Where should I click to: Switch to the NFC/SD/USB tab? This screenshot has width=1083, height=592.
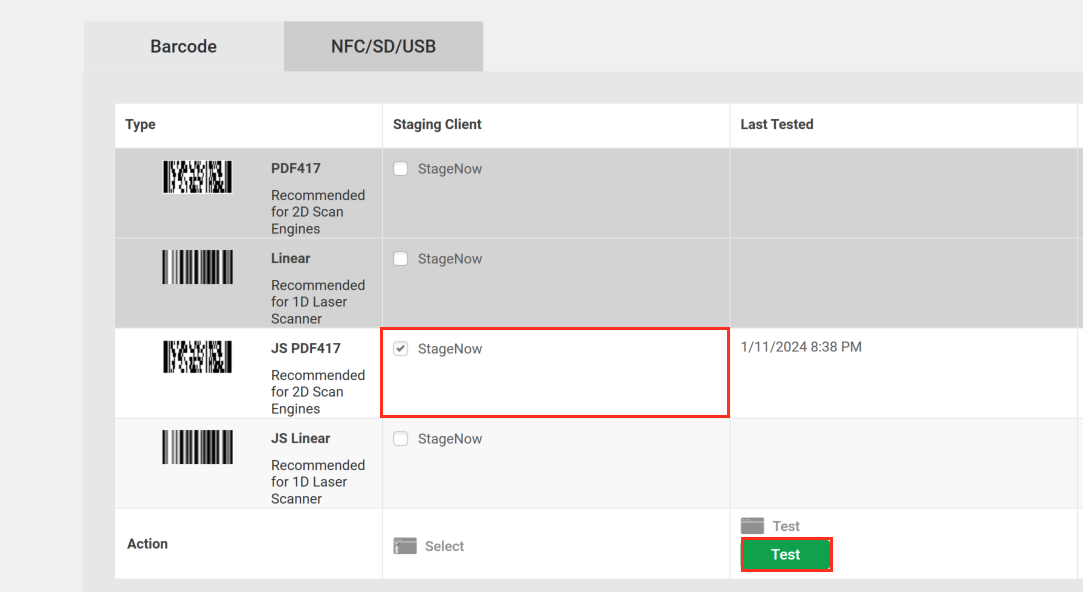(x=383, y=46)
